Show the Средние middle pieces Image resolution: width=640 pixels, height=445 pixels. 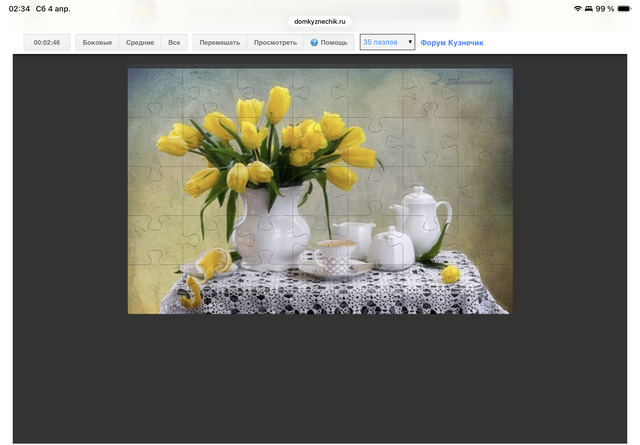click(x=139, y=43)
